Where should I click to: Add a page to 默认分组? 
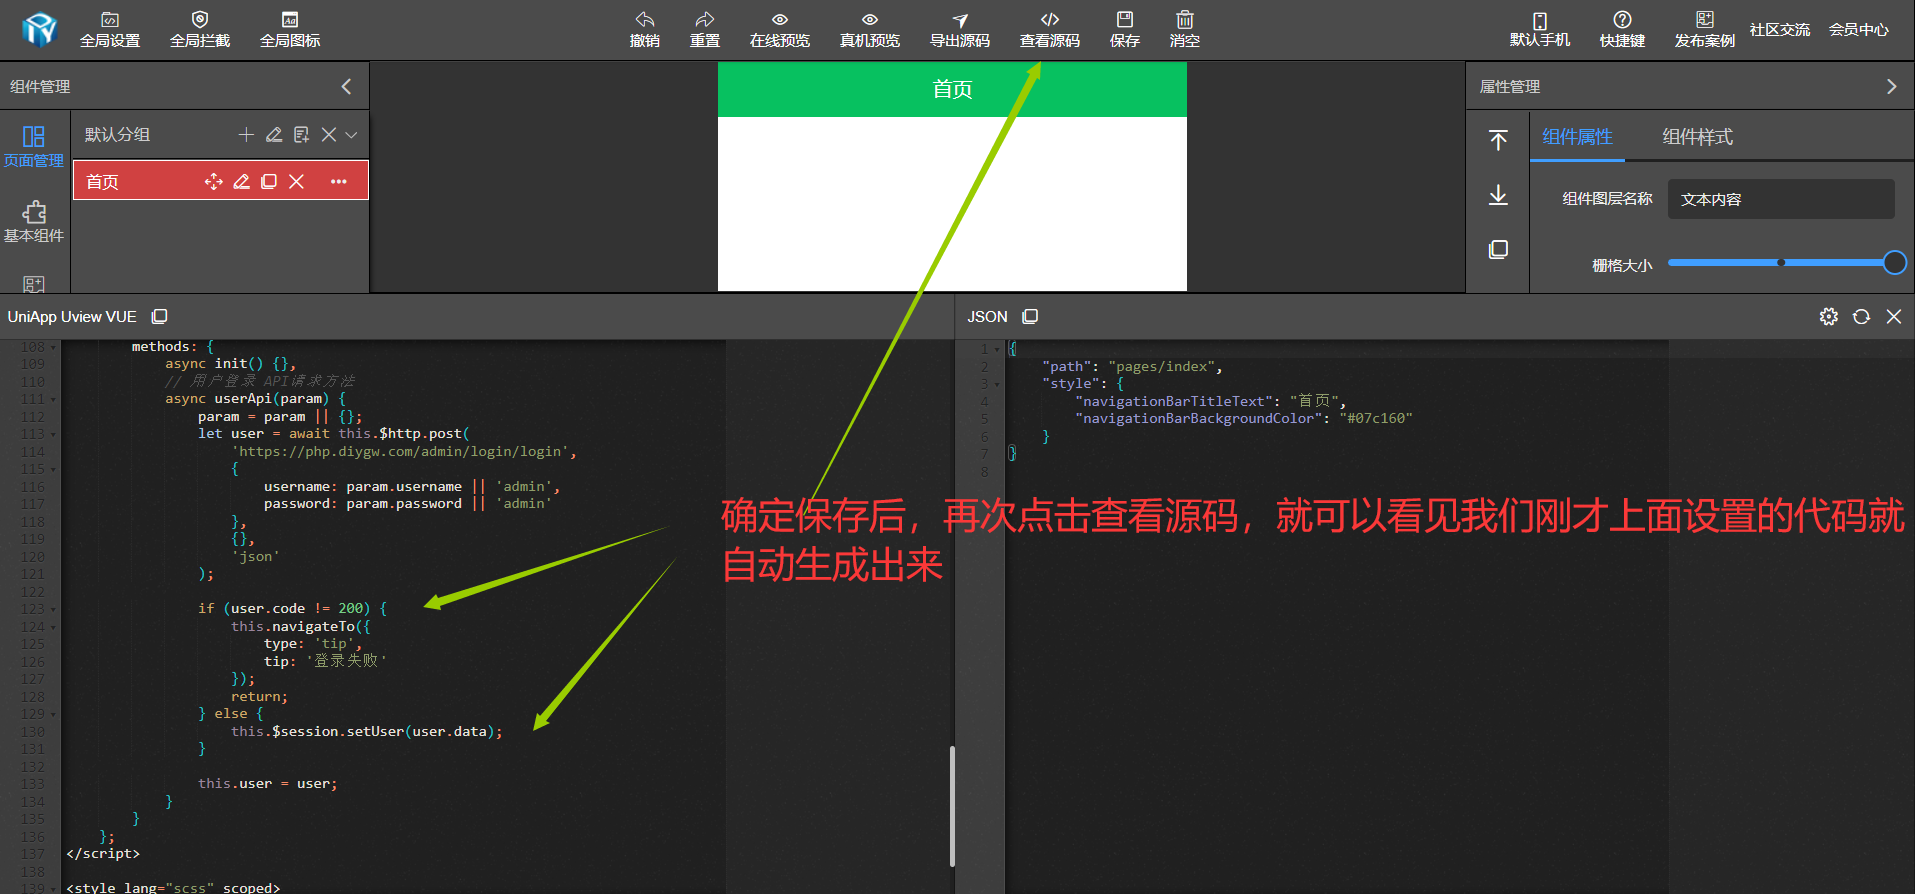[x=246, y=134]
